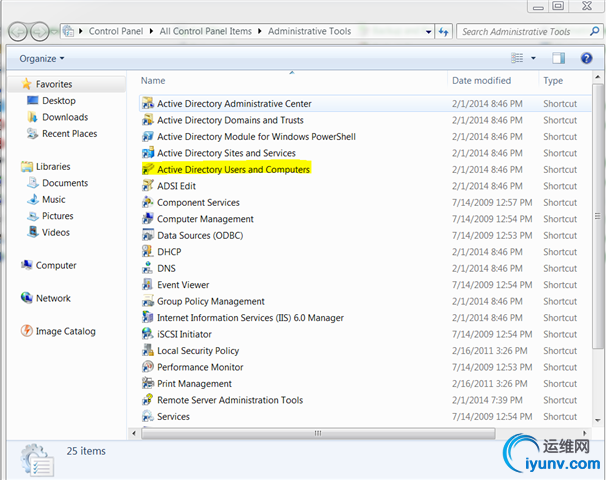Open the Organize dropdown menu
606x480 pixels.
pyautogui.click(x=42, y=59)
